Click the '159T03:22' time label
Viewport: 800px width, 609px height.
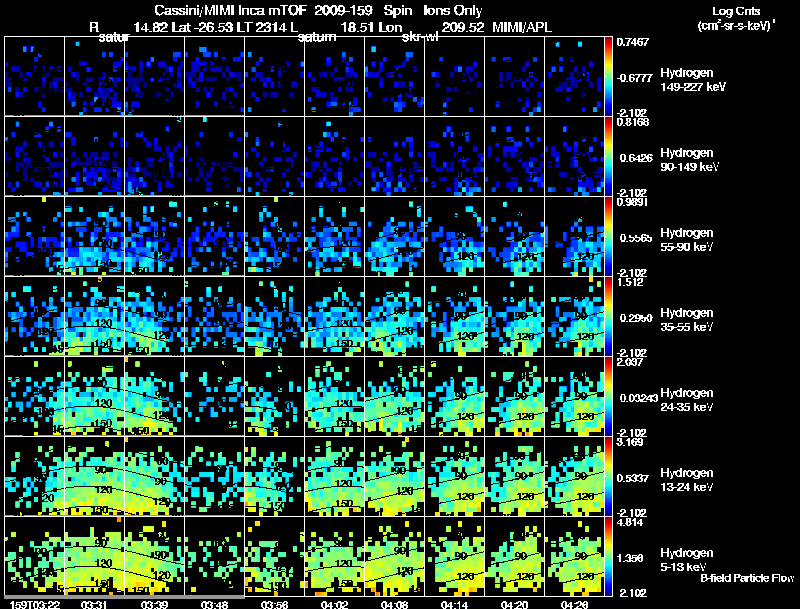coord(35,604)
